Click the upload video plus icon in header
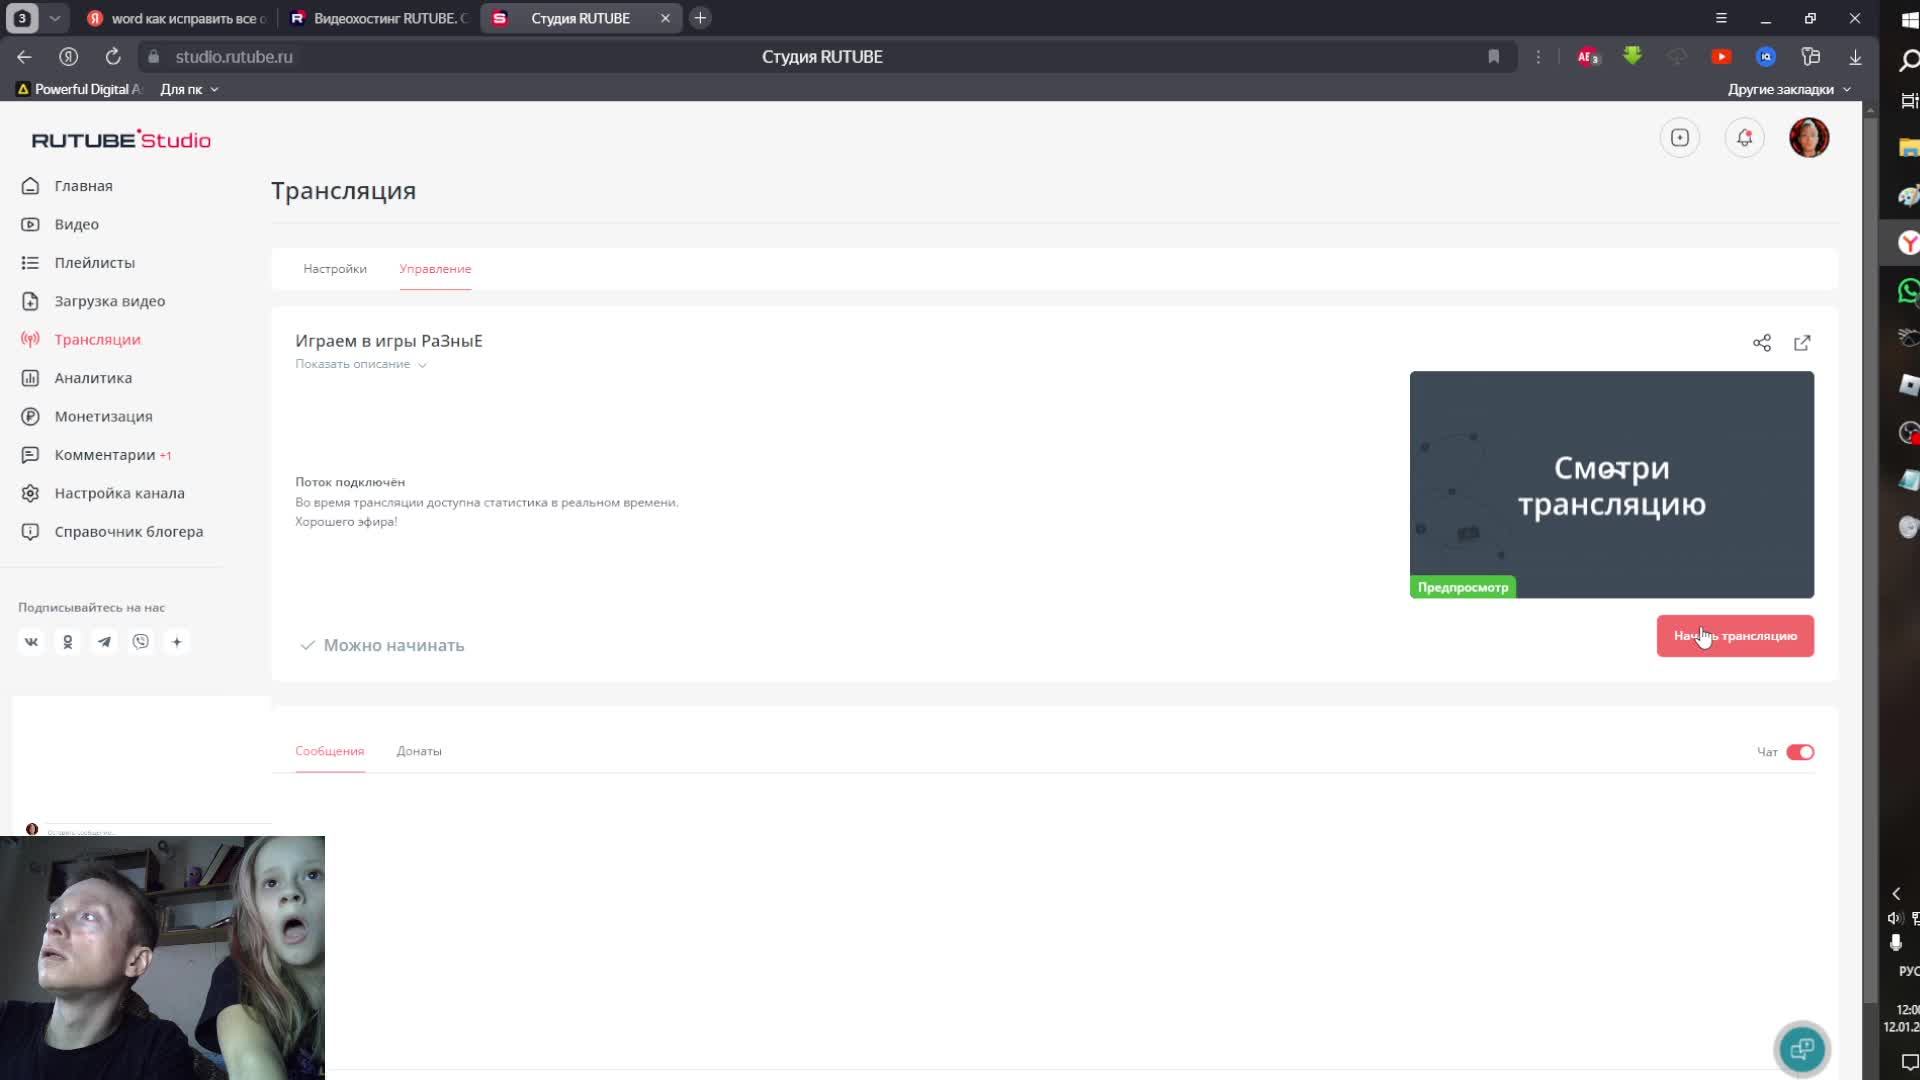 [1679, 138]
